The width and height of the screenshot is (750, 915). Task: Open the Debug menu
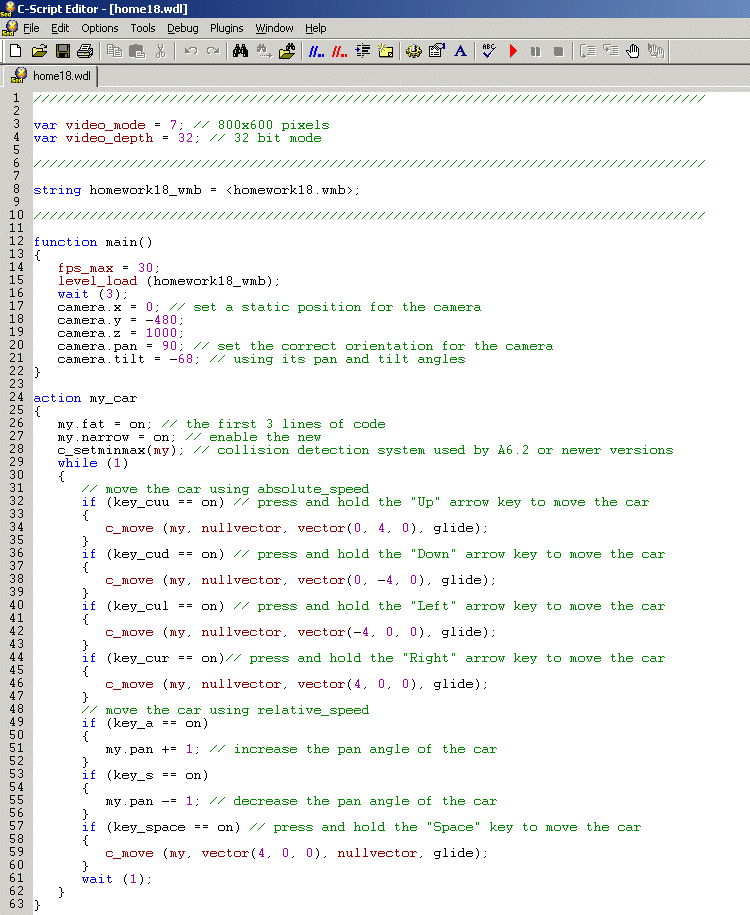[x=182, y=28]
